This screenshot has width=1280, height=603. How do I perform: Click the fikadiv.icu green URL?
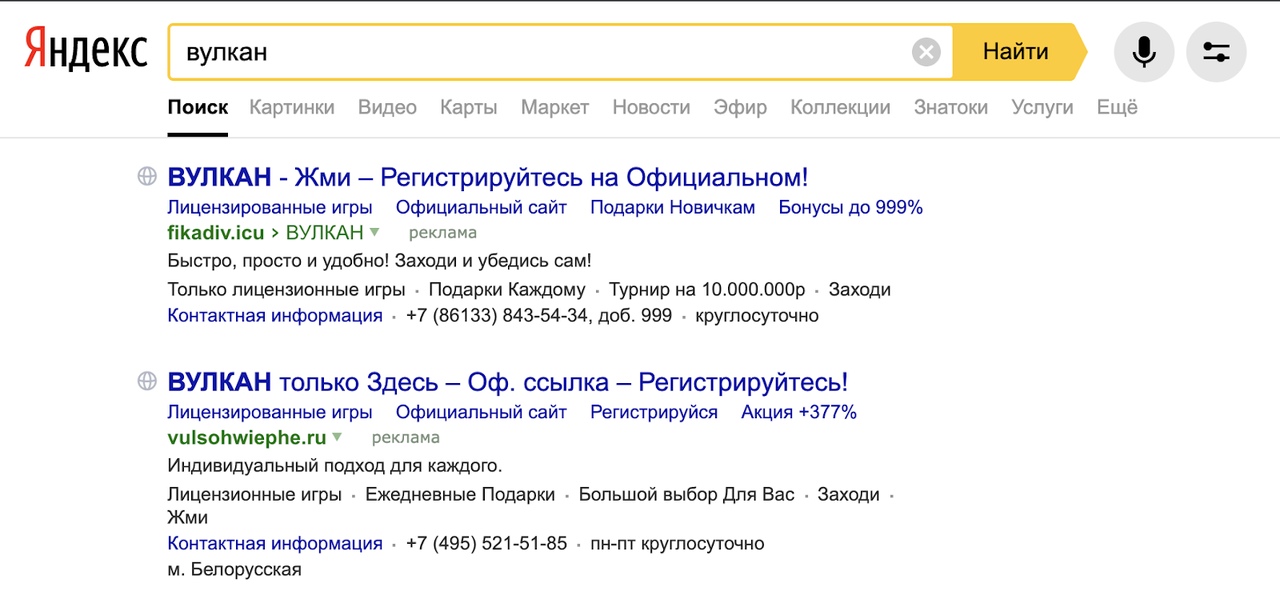coord(216,233)
